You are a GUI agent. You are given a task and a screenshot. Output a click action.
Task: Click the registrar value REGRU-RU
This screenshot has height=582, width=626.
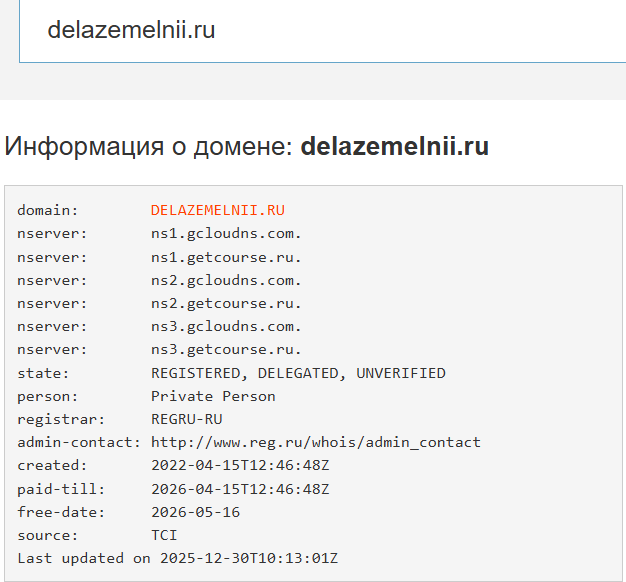[x=187, y=419]
